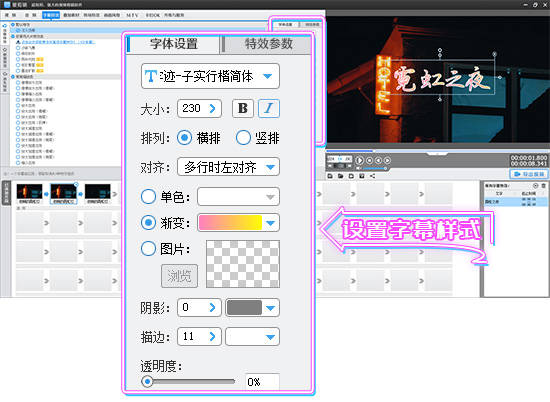Click the save icon below the preview
The height and width of the screenshot is (402, 550).
(330, 176)
